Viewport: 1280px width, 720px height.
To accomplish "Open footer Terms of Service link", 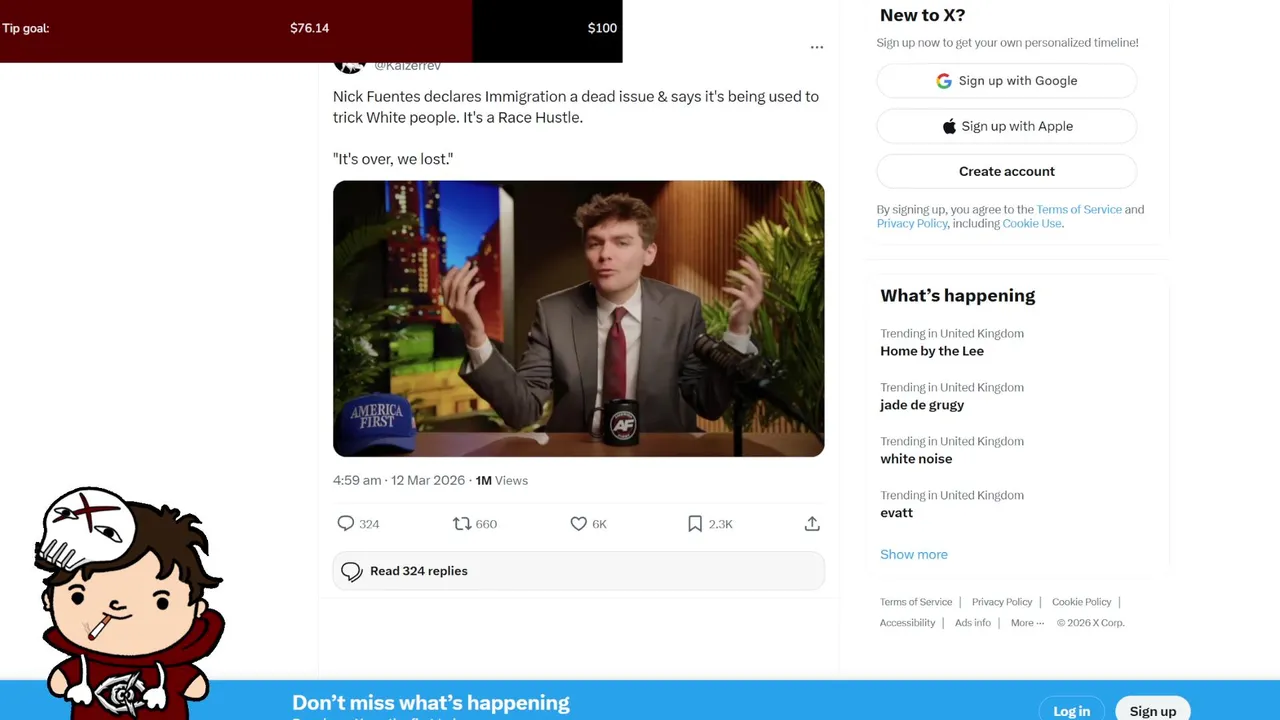I will [916, 602].
